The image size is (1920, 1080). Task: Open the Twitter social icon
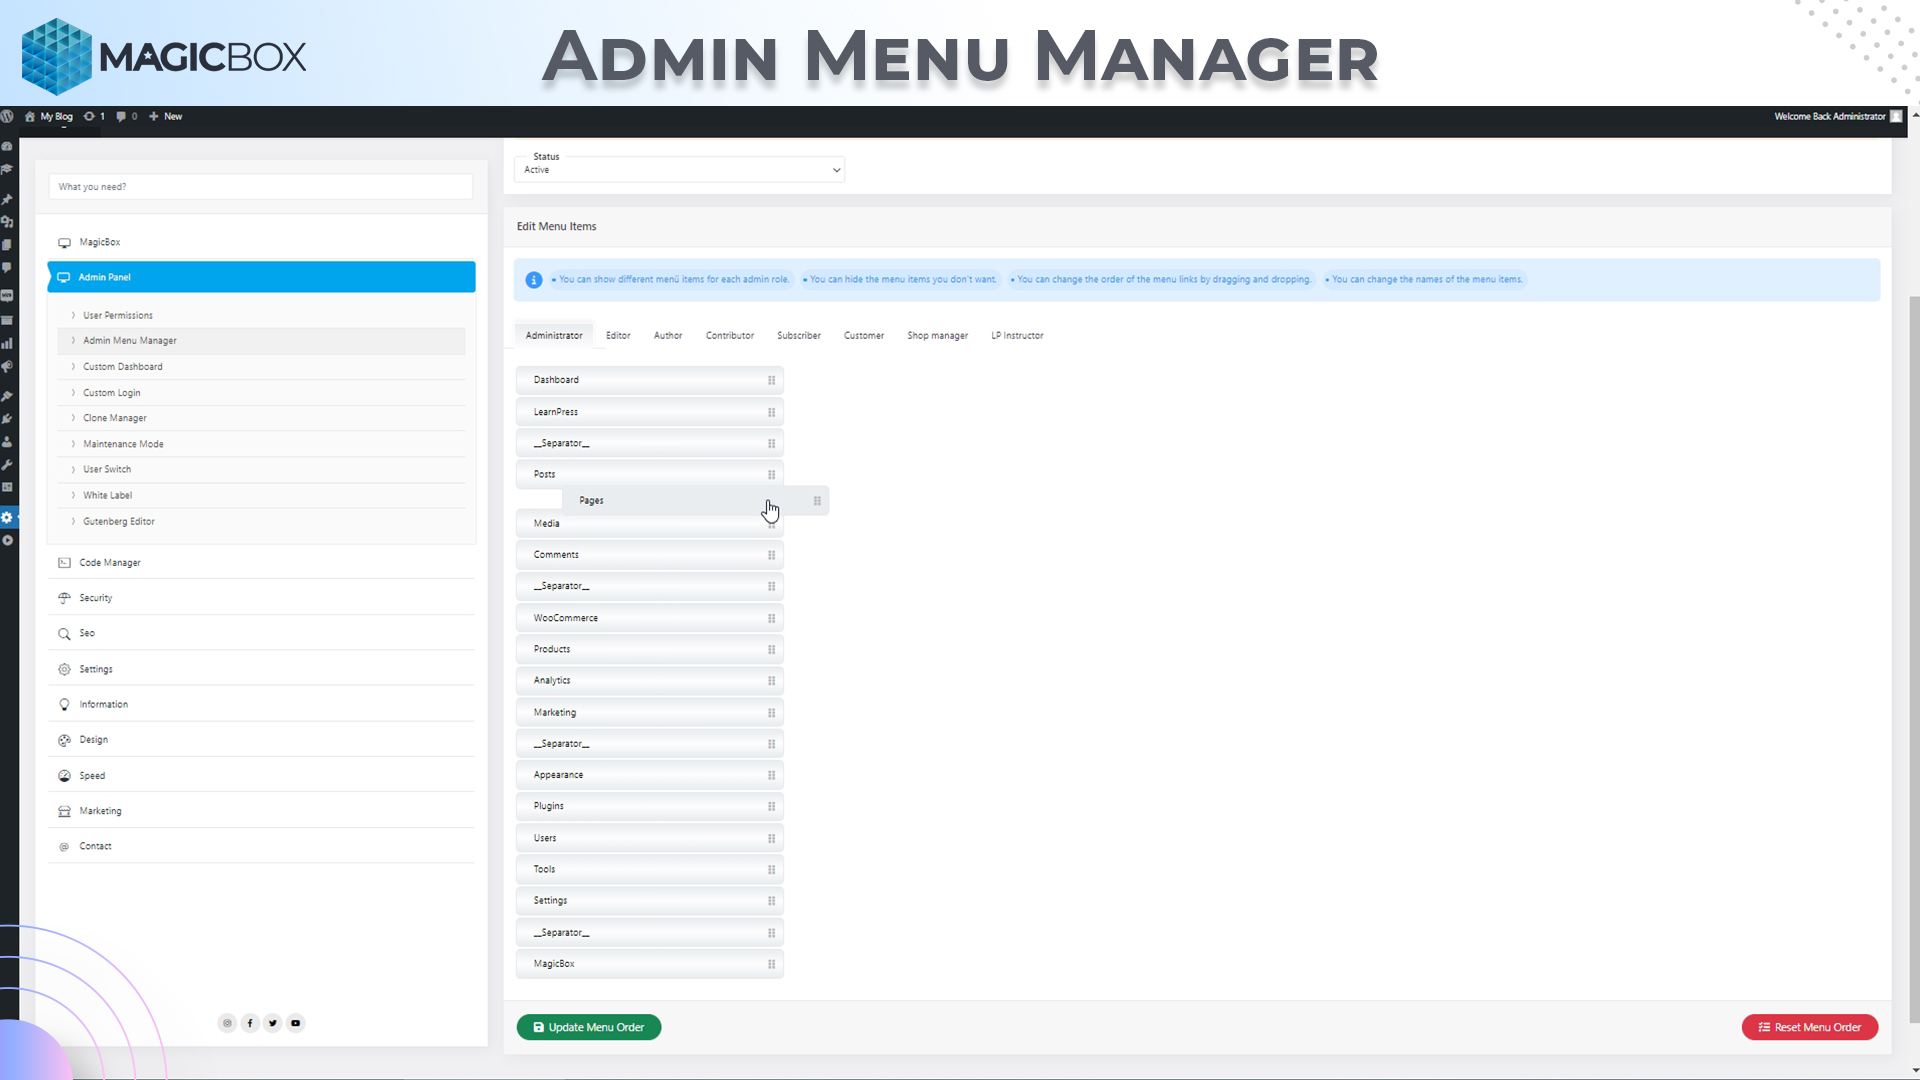pos(273,1023)
